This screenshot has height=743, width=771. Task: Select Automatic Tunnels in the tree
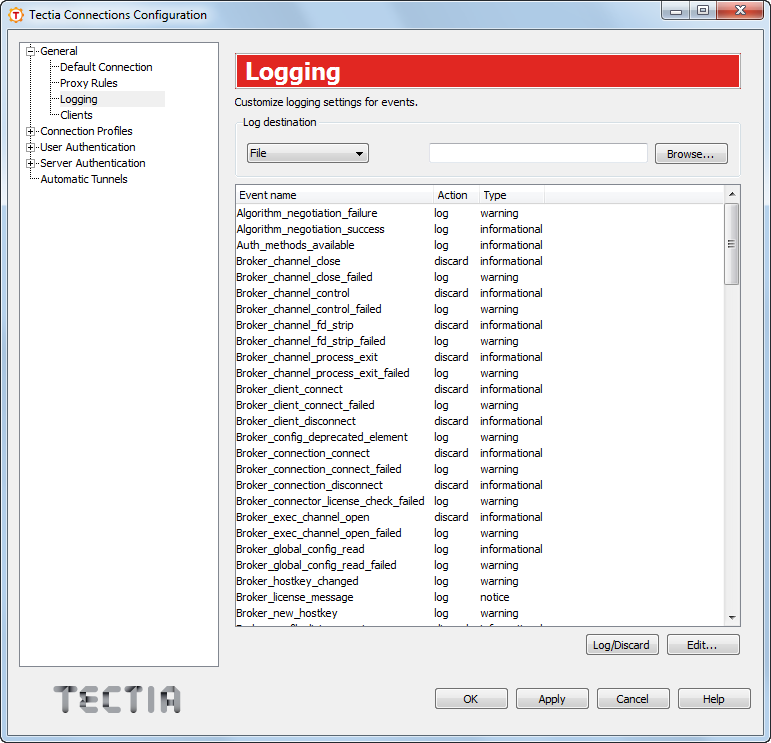[x=84, y=179]
